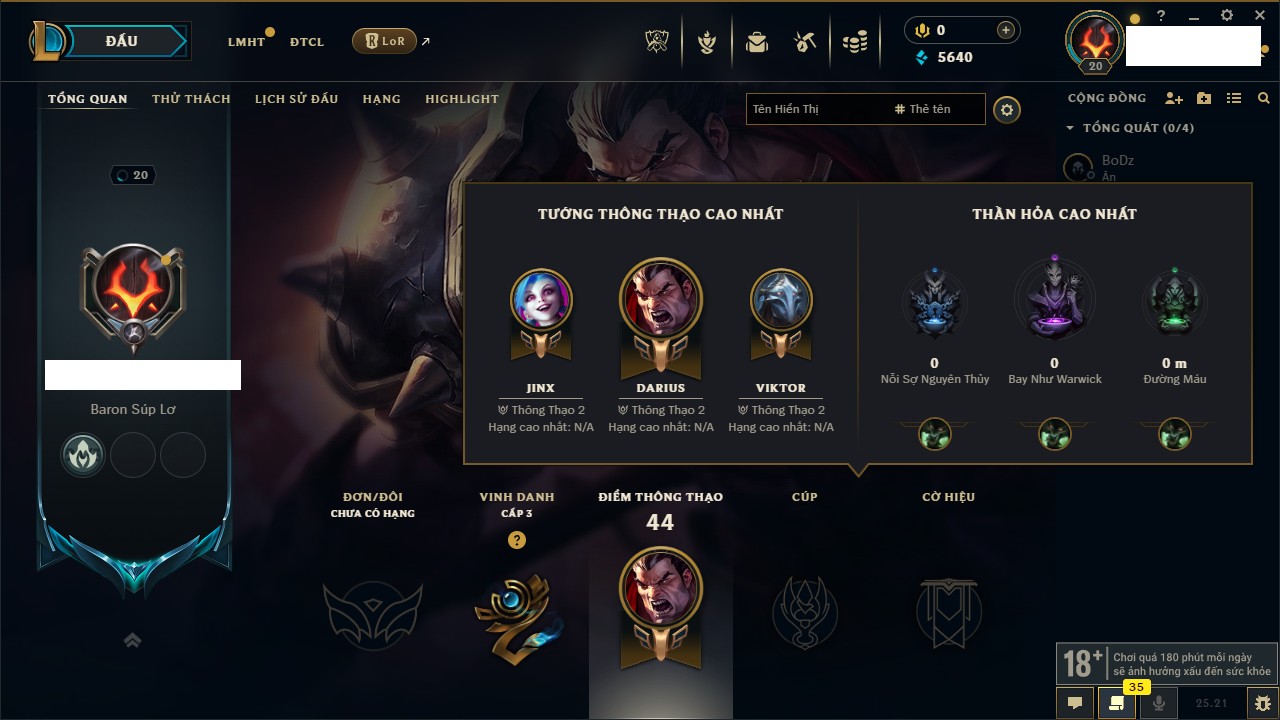Viewport: 1280px width, 720px height.
Task: Click the plus to buy RP
Action: click(1006, 30)
